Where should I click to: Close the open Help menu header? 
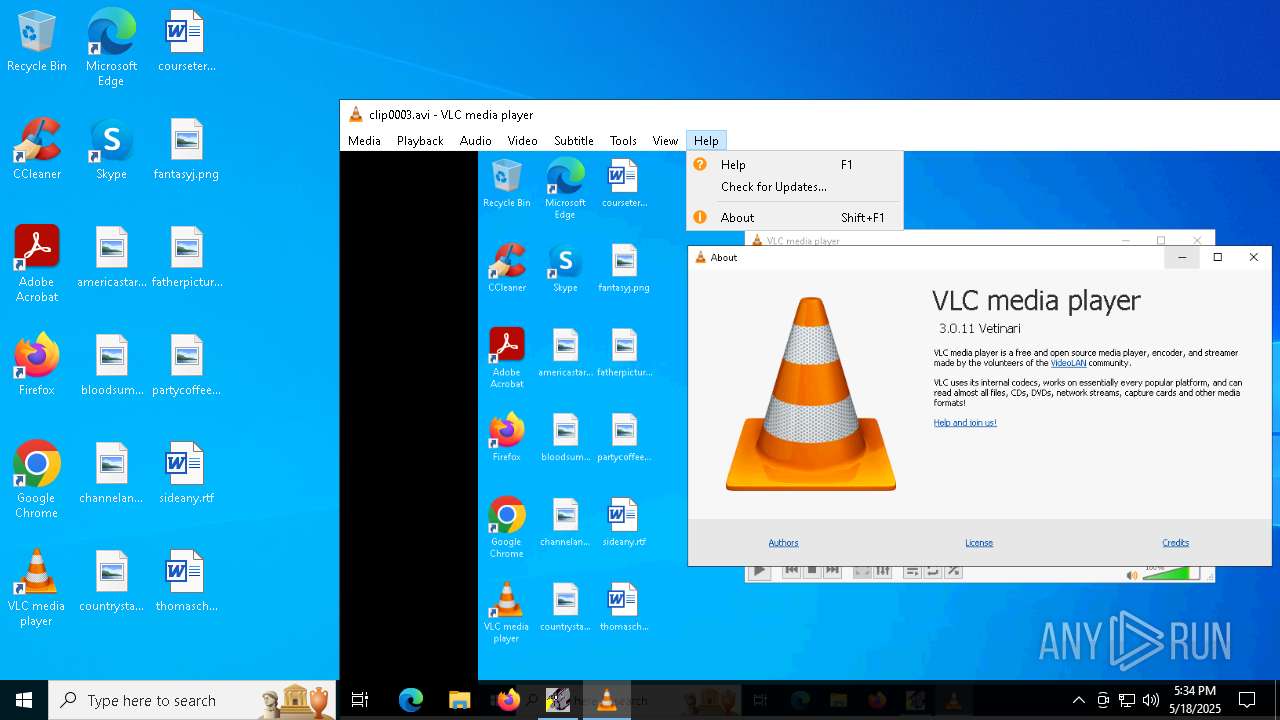coord(706,141)
